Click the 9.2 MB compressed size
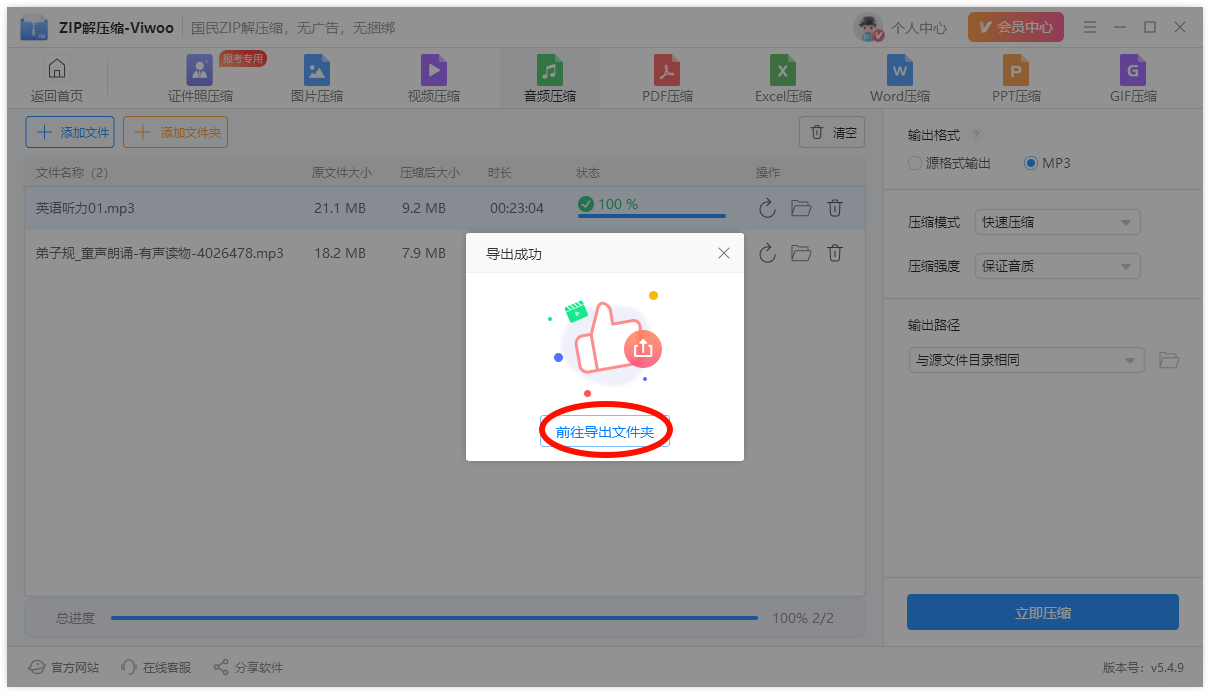 tap(424, 208)
